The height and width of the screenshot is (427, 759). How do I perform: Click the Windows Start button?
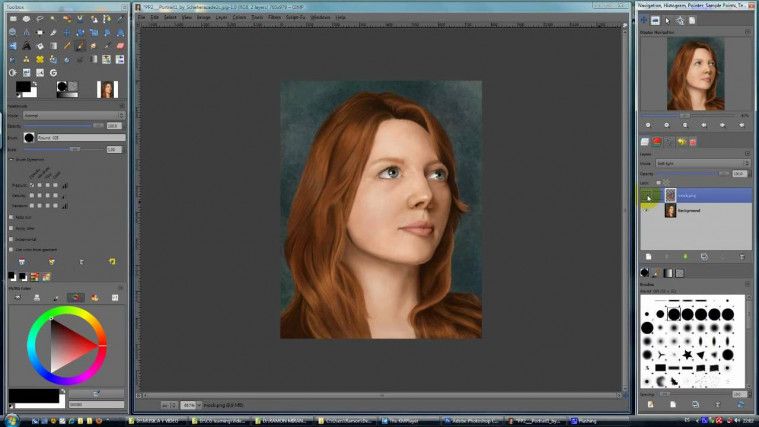(11, 420)
